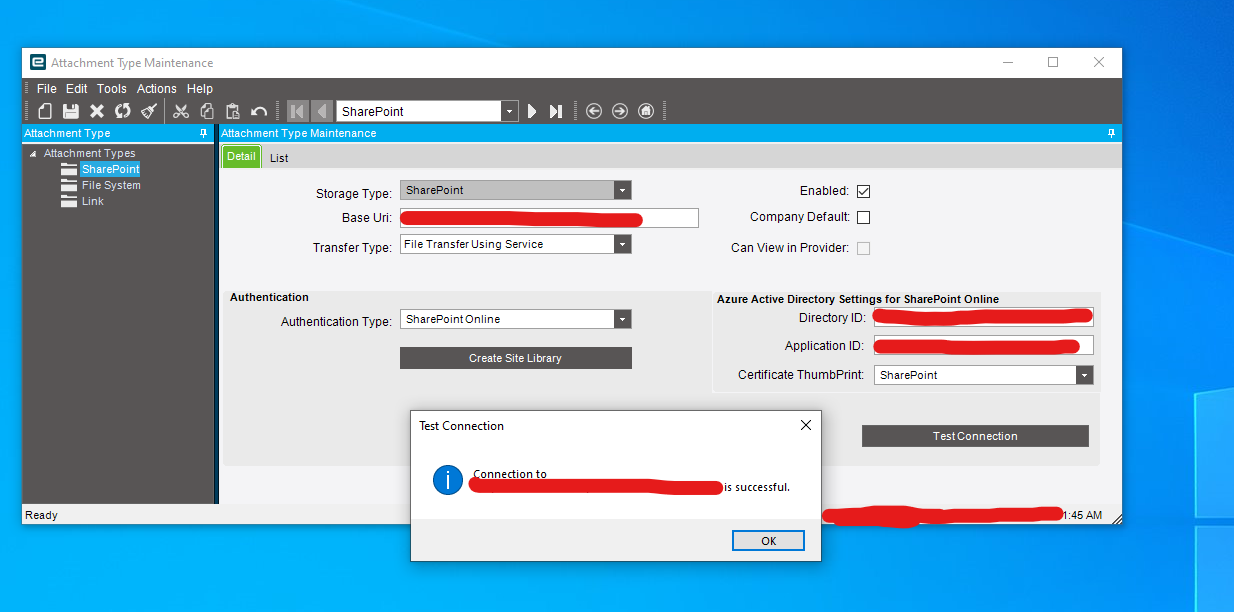This screenshot has width=1234, height=612.
Task: Minimize the Attachment Type Maintenance window
Action: click(1007, 62)
